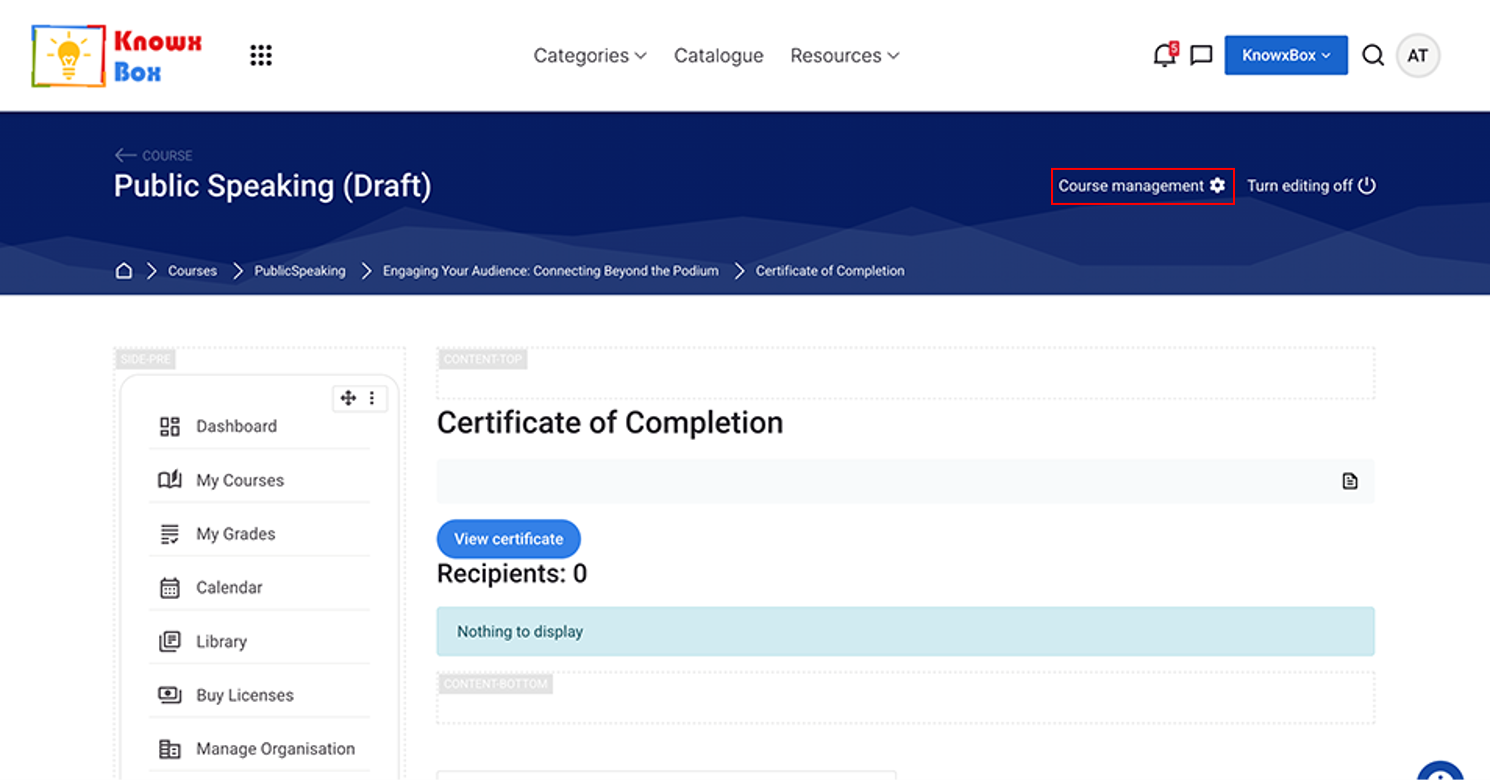Click the Public Speaking (Draft) title
The height and width of the screenshot is (780, 1490).
click(x=273, y=186)
